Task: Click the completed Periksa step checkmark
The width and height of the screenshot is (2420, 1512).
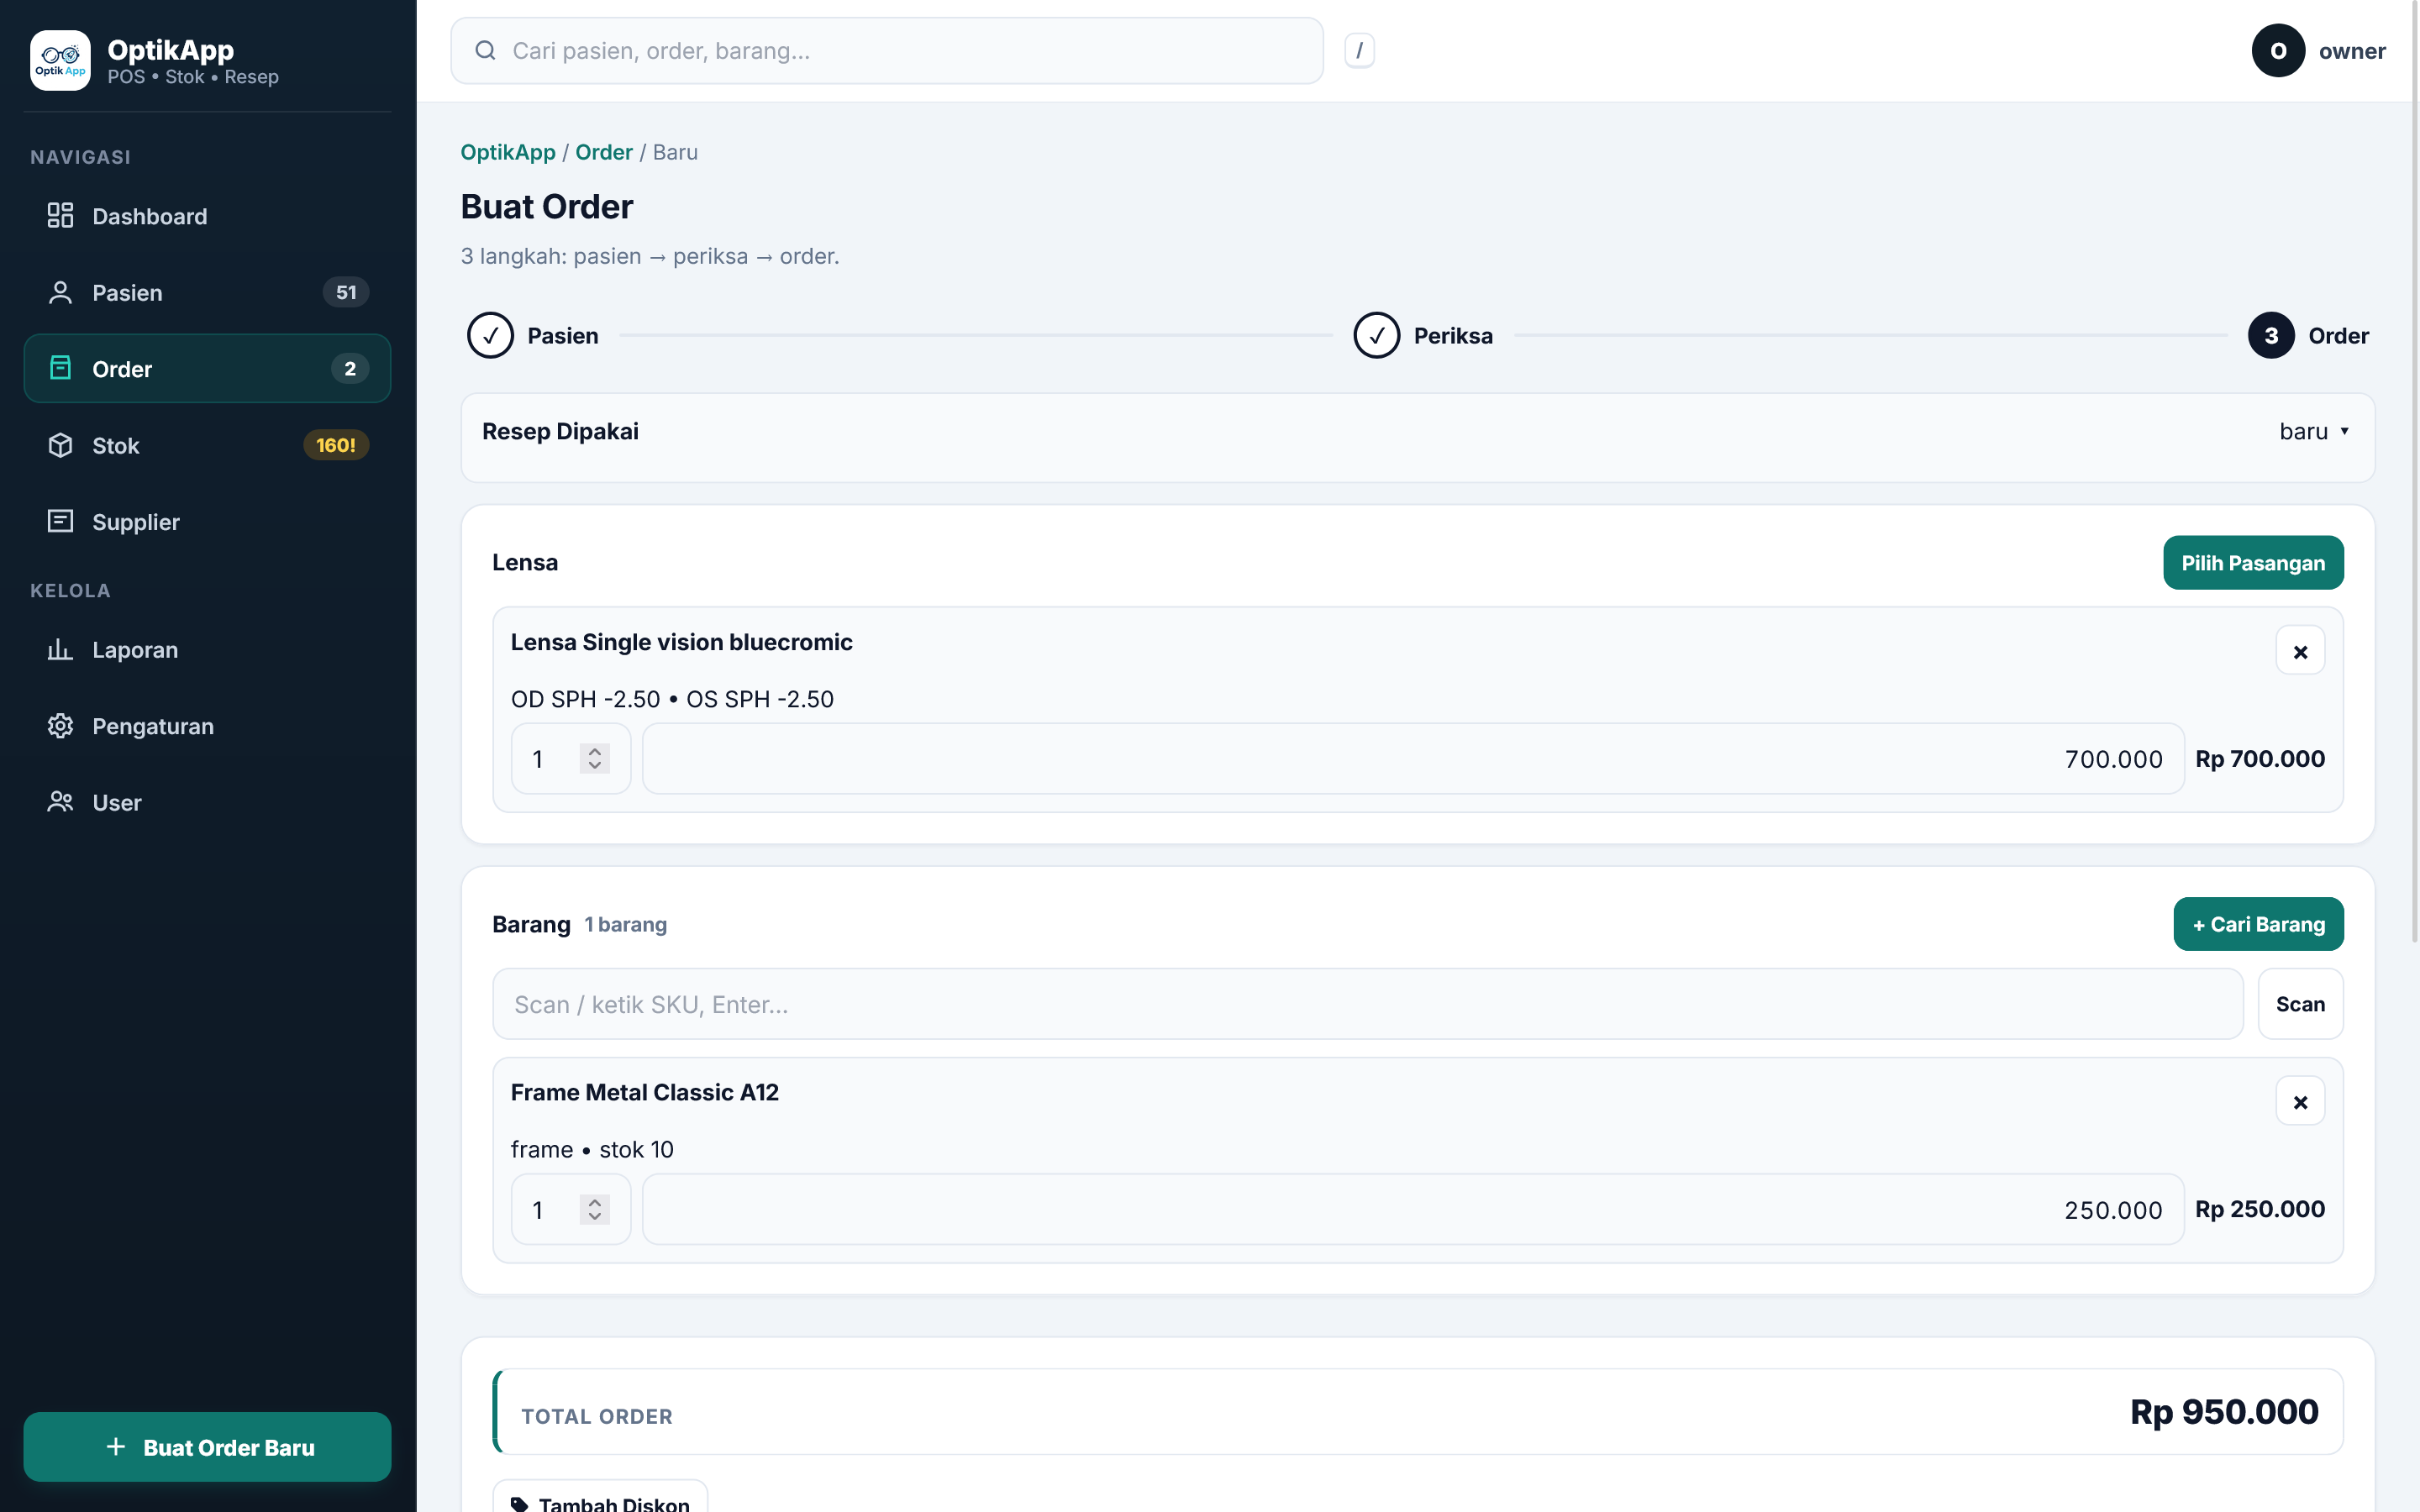Action: (1376, 335)
